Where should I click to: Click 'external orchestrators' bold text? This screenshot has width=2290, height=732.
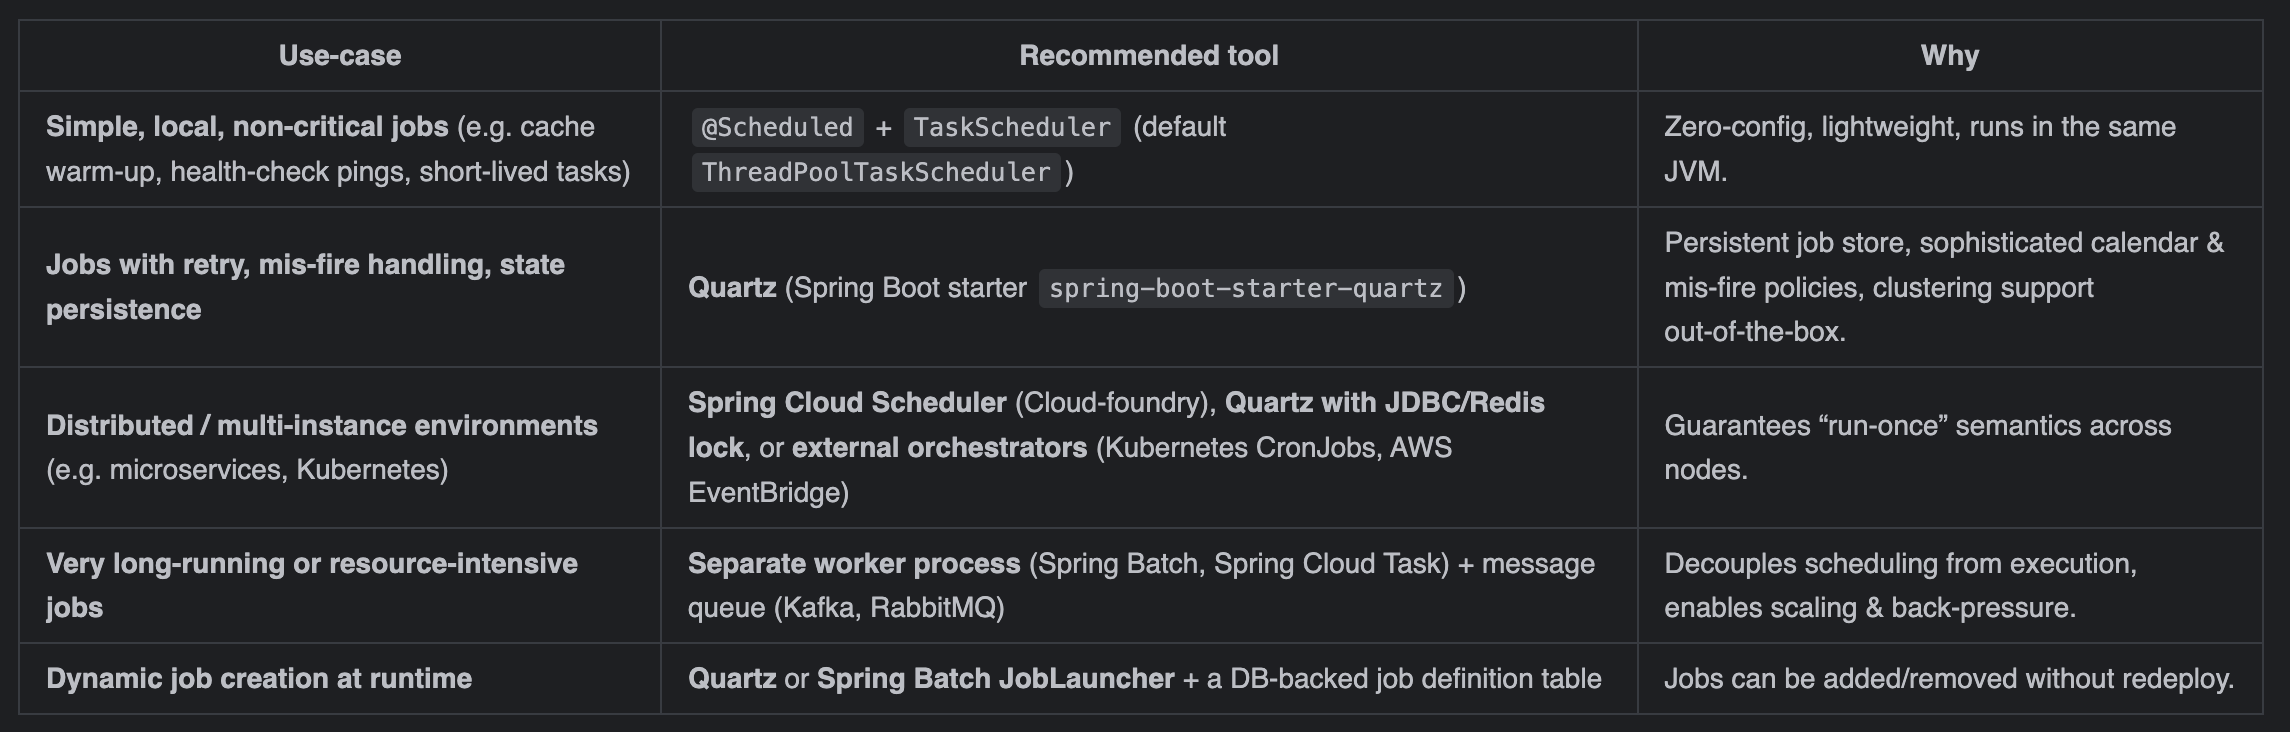point(939,448)
